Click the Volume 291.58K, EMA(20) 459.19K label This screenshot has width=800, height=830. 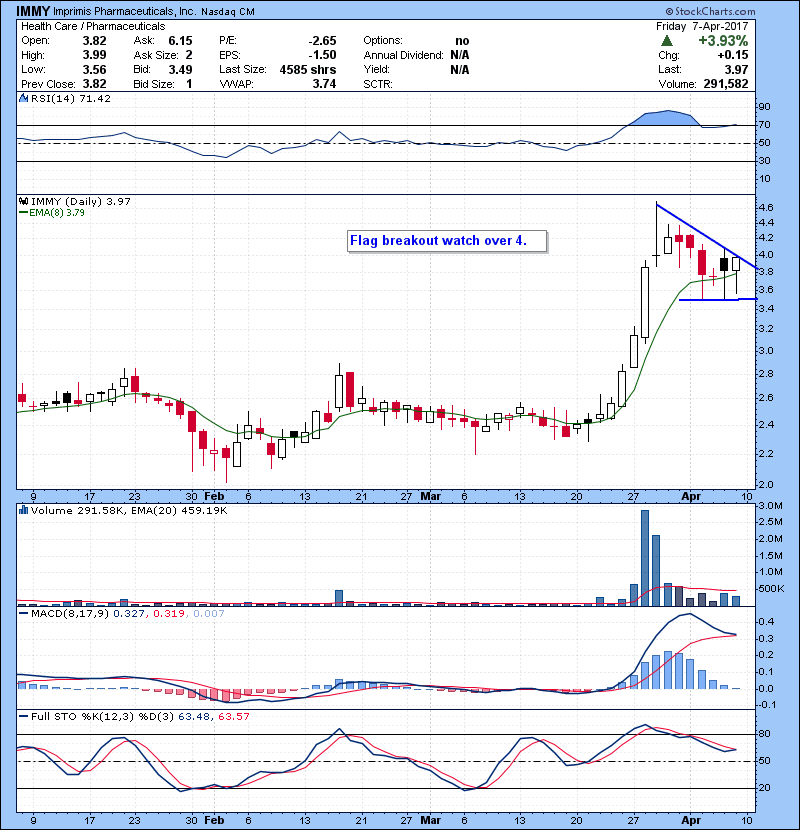pyautogui.click(x=129, y=510)
